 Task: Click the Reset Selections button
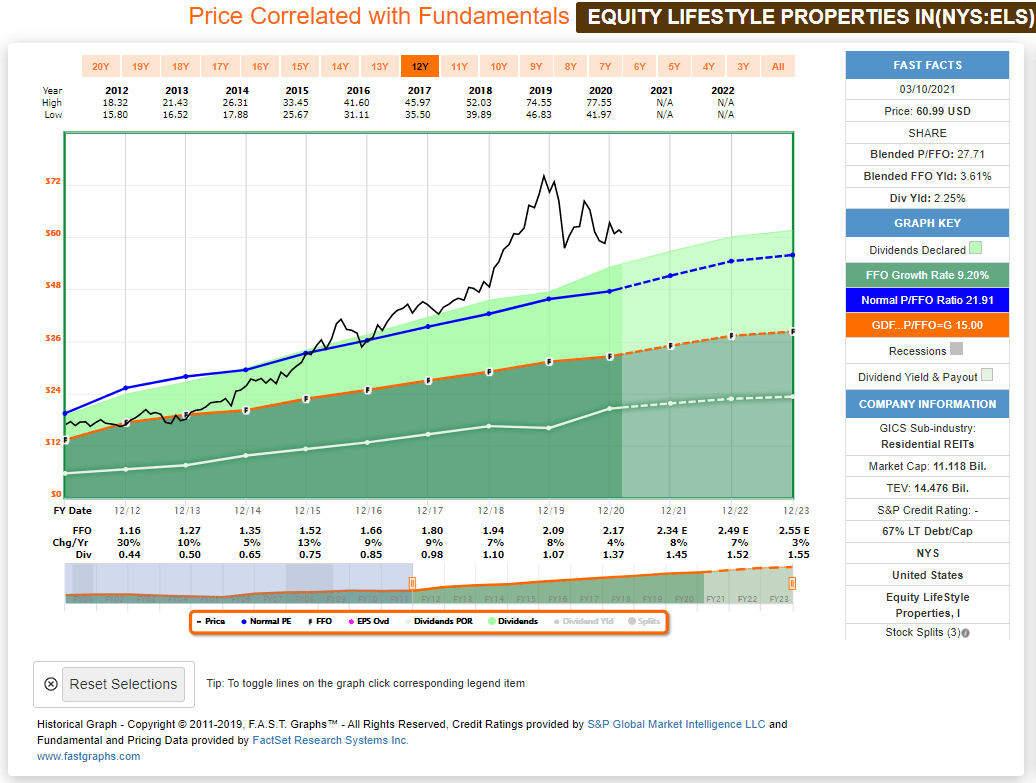[x=122, y=684]
